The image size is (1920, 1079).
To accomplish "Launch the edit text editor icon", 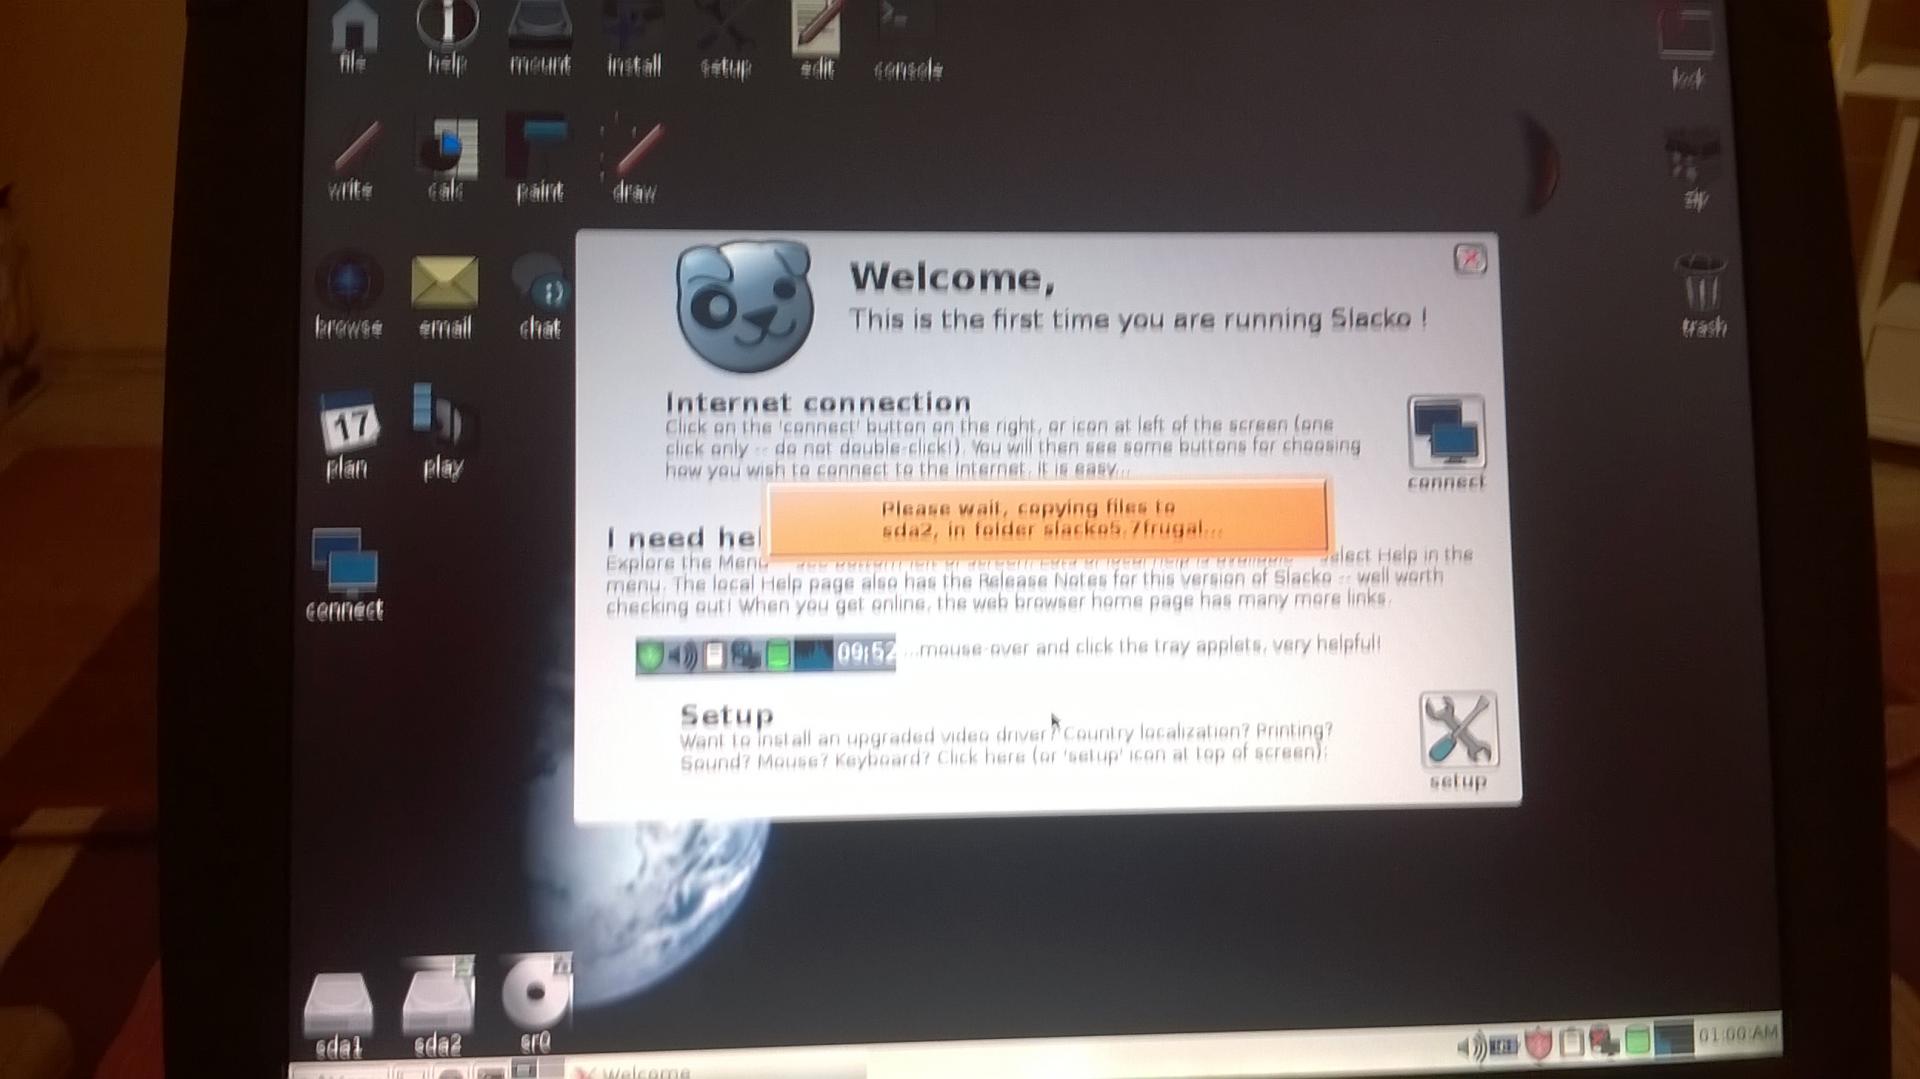I will pos(817,42).
